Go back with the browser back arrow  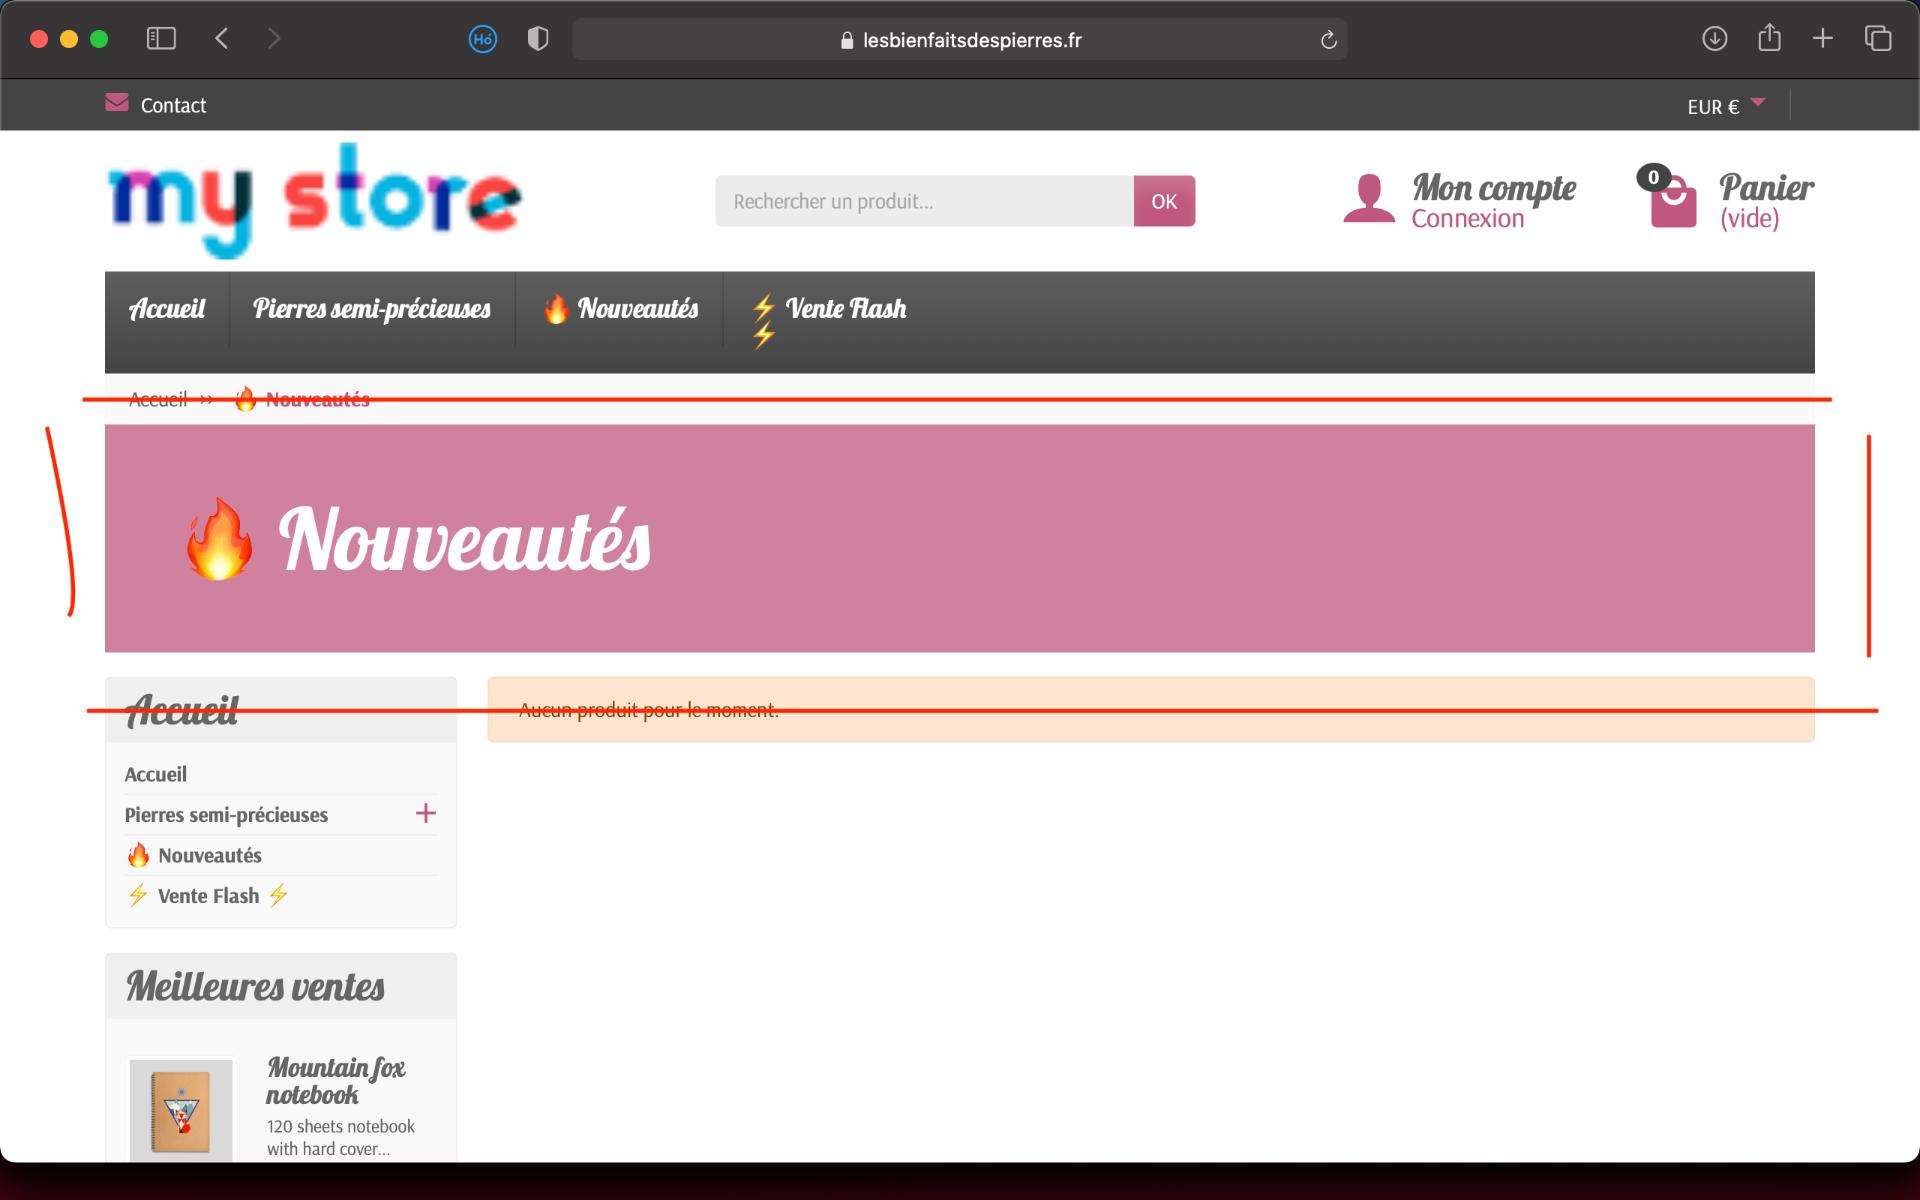tap(222, 39)
